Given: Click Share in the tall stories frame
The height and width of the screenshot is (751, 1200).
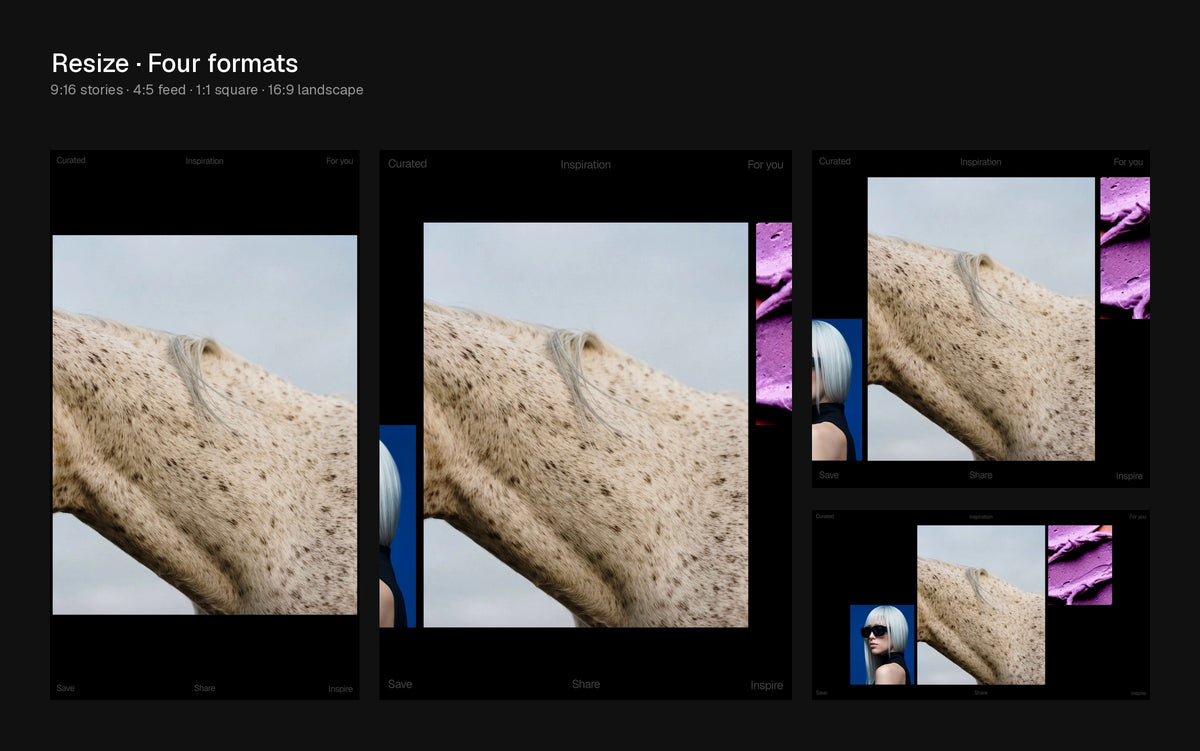Looking at the screenshot, I should pyautogui.click(x=204, y=688).
